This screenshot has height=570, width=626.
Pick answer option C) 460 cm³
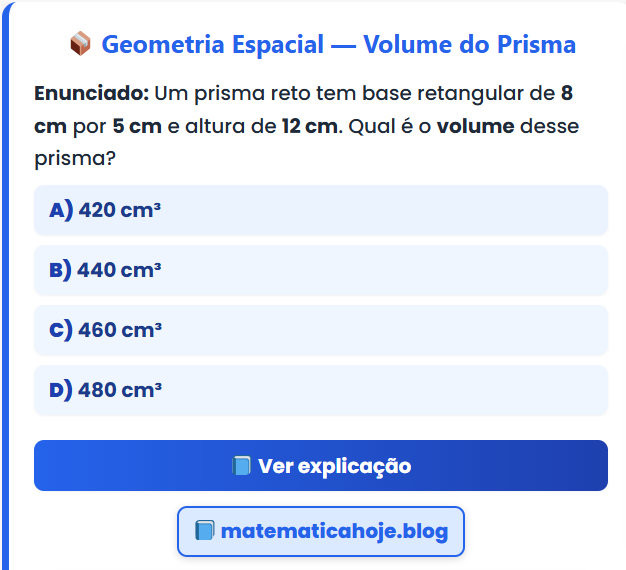[320, 330]
